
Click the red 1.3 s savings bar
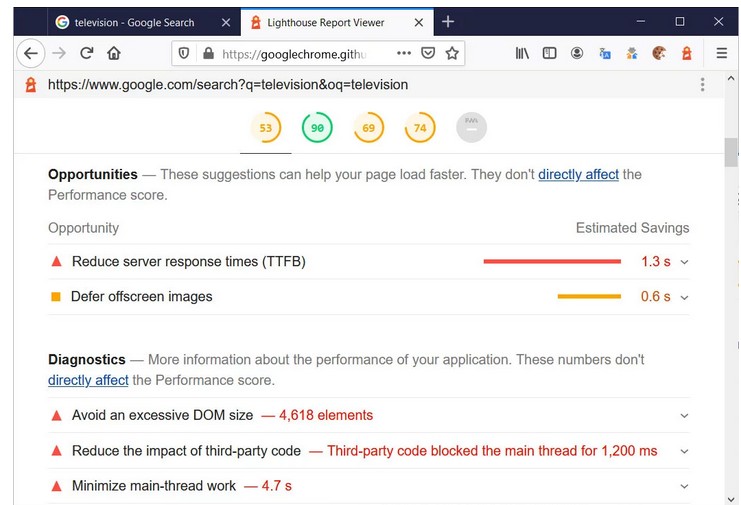point(552,261)
